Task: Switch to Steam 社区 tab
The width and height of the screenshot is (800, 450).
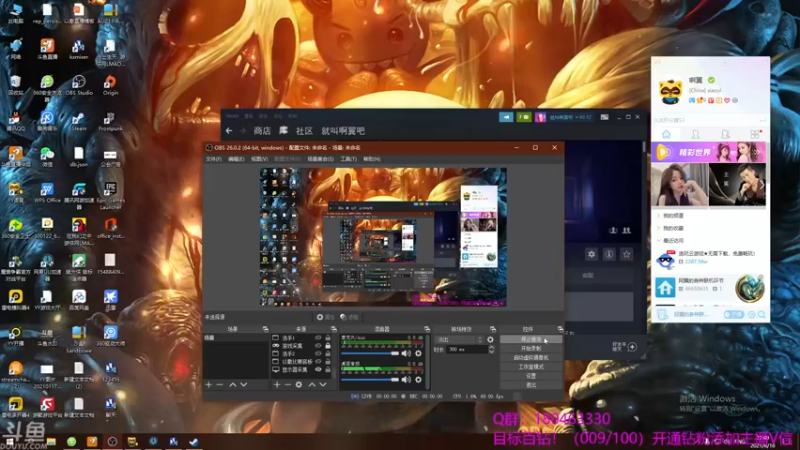Action: pyautogui.click(x=304, y=131)
